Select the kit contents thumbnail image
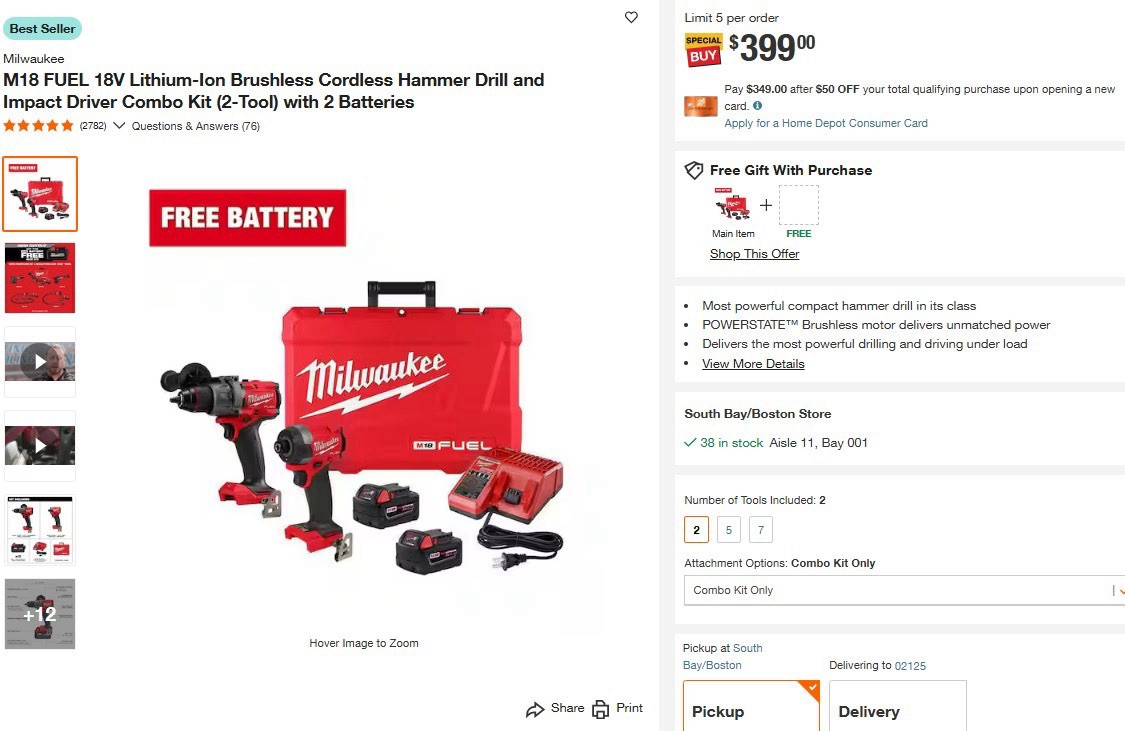The width and height of the screenshot is (1125, 731). pyautogui.click(x=40, y=530)
